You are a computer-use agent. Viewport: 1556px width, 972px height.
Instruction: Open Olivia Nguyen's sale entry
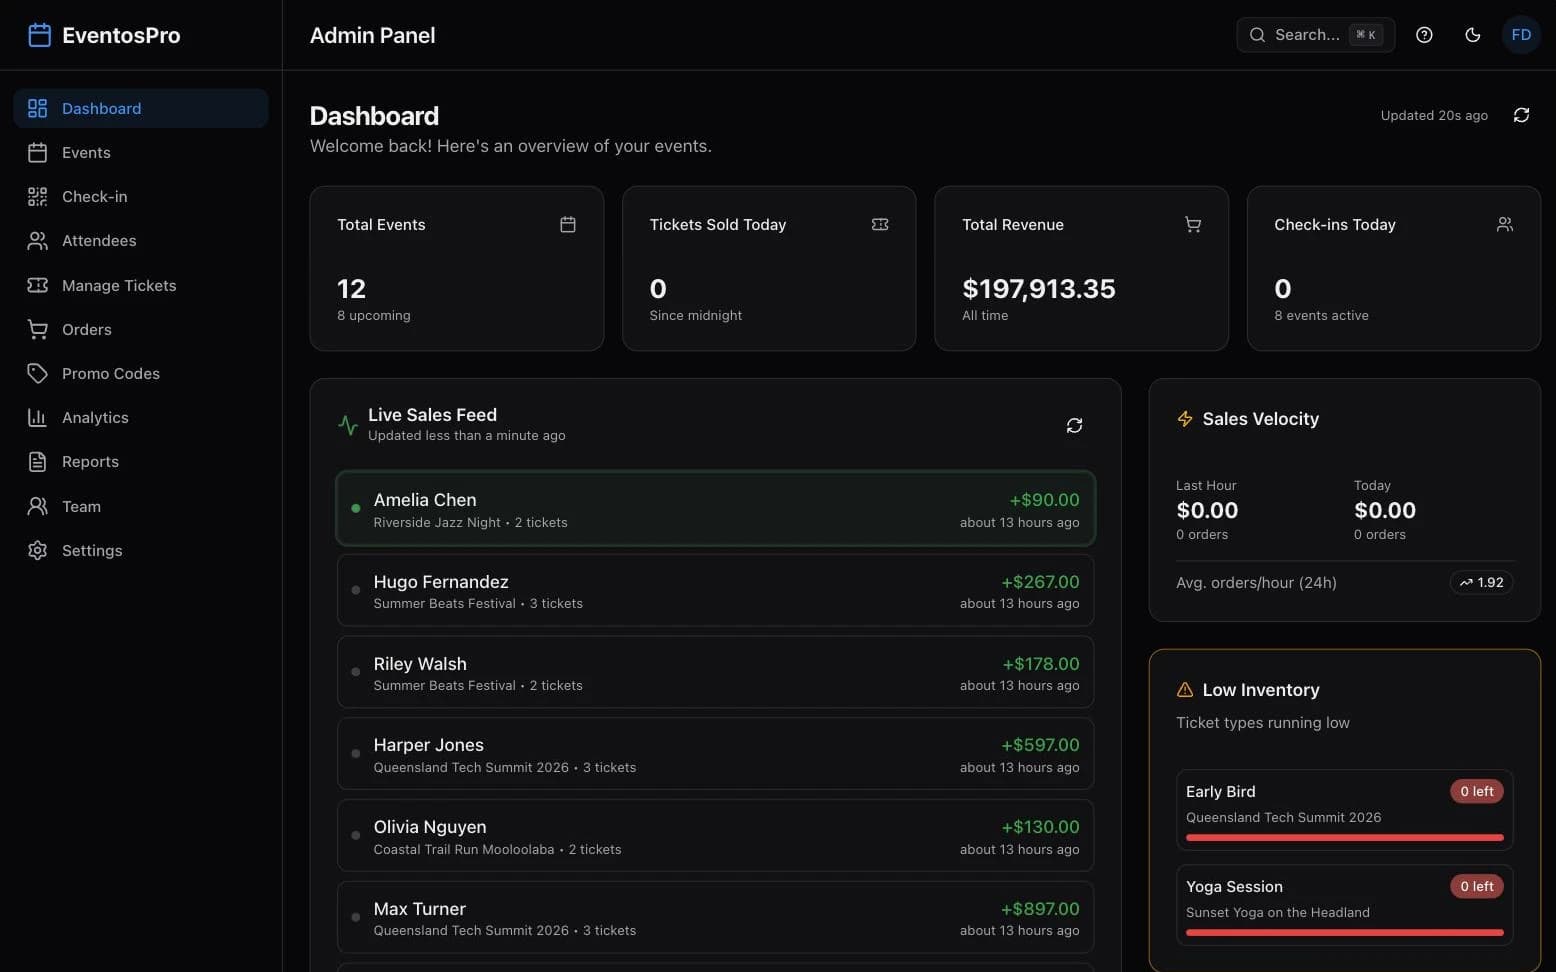click(715, 835)
